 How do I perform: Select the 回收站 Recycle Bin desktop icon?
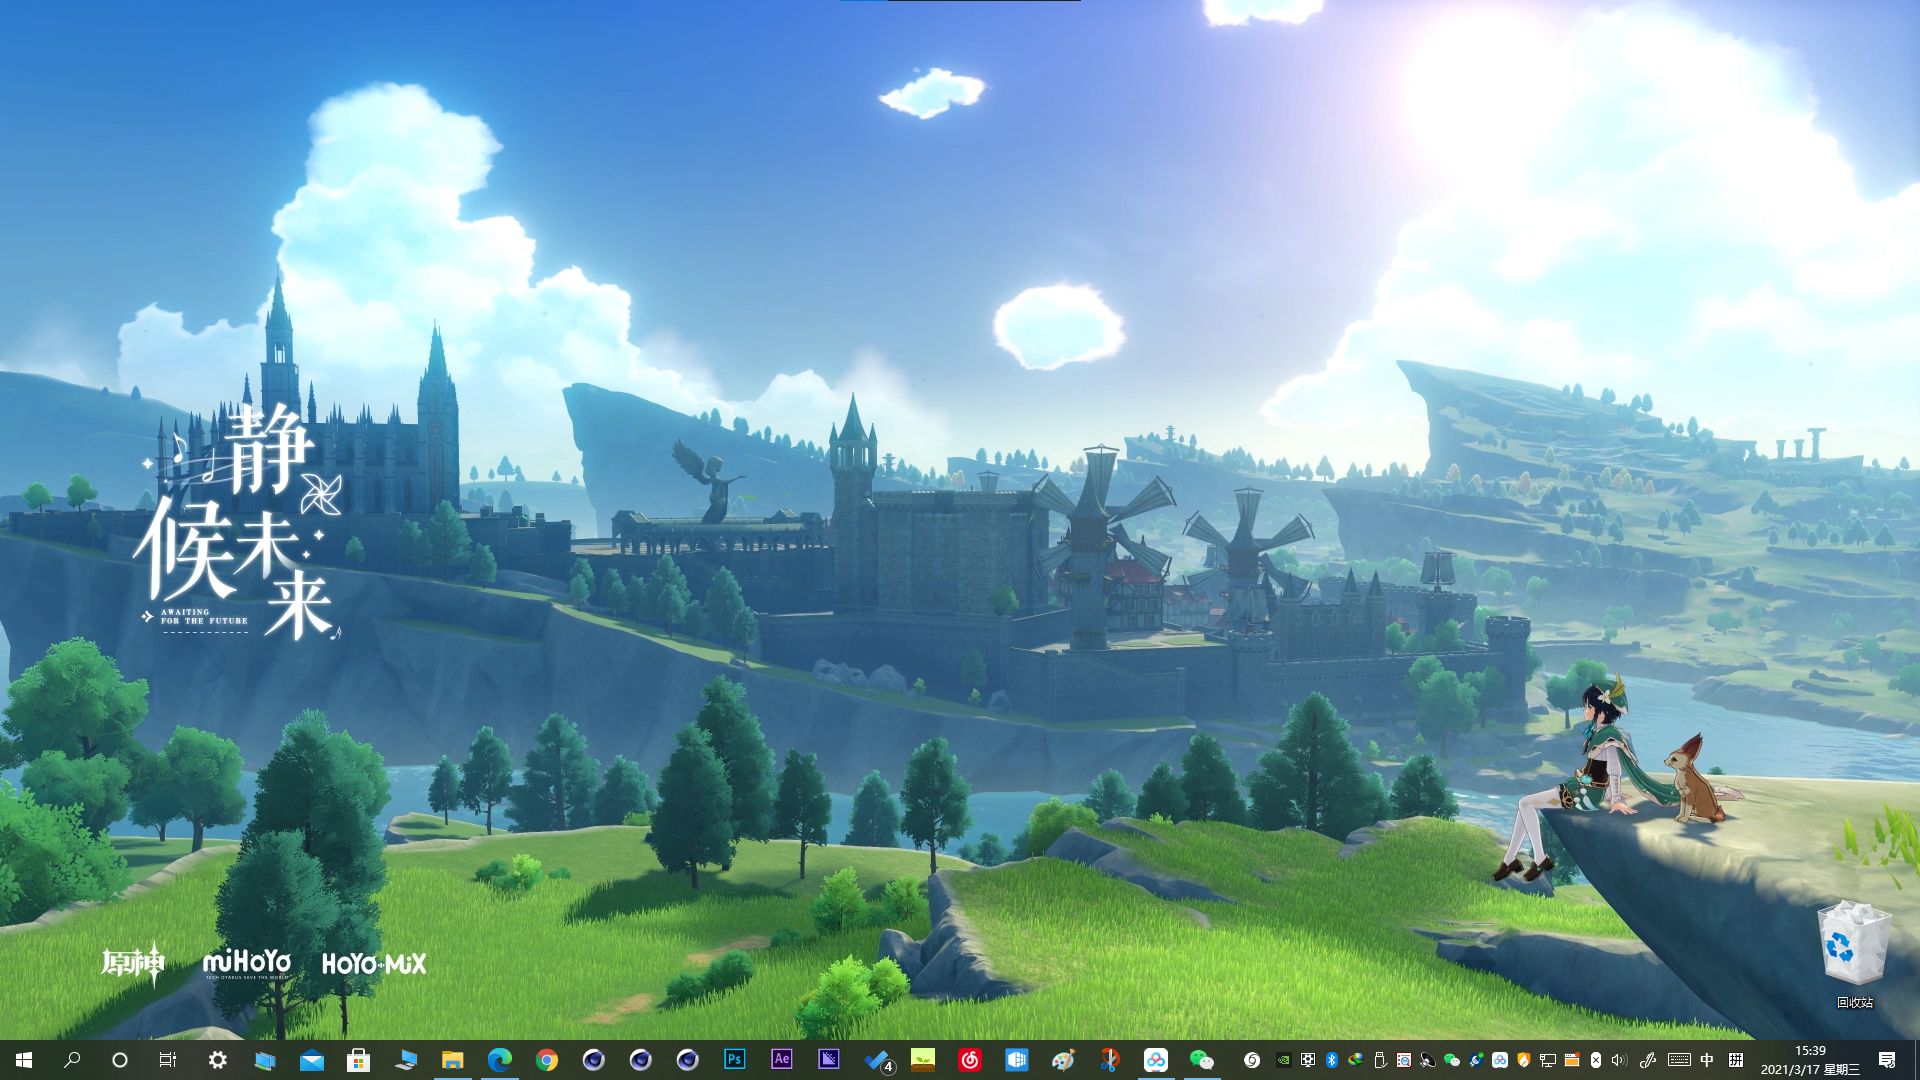[x=1855, y=955]
